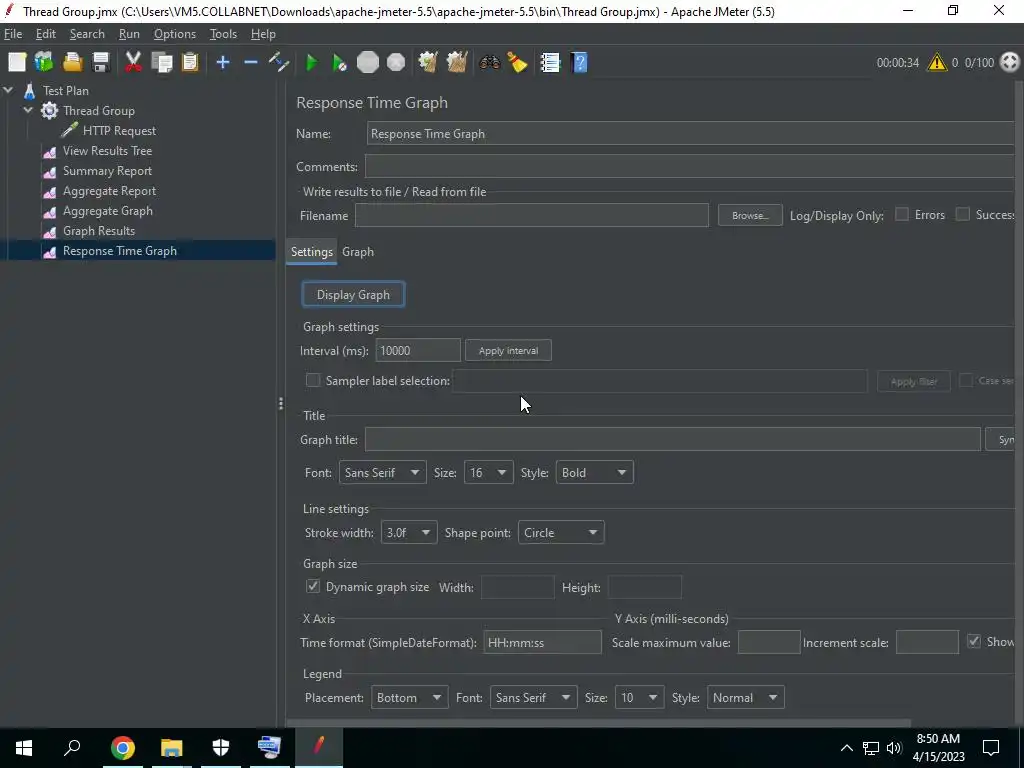
Task: Click the Save floppy disk icon
Action: pos(101,63)
